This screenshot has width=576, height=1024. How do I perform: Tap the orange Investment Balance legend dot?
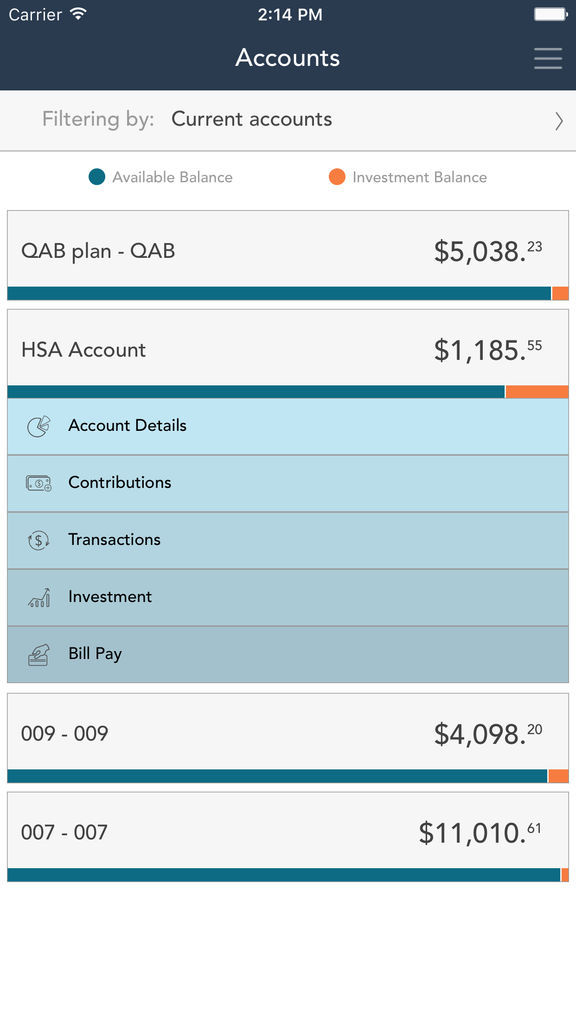[x=337, y=177]
